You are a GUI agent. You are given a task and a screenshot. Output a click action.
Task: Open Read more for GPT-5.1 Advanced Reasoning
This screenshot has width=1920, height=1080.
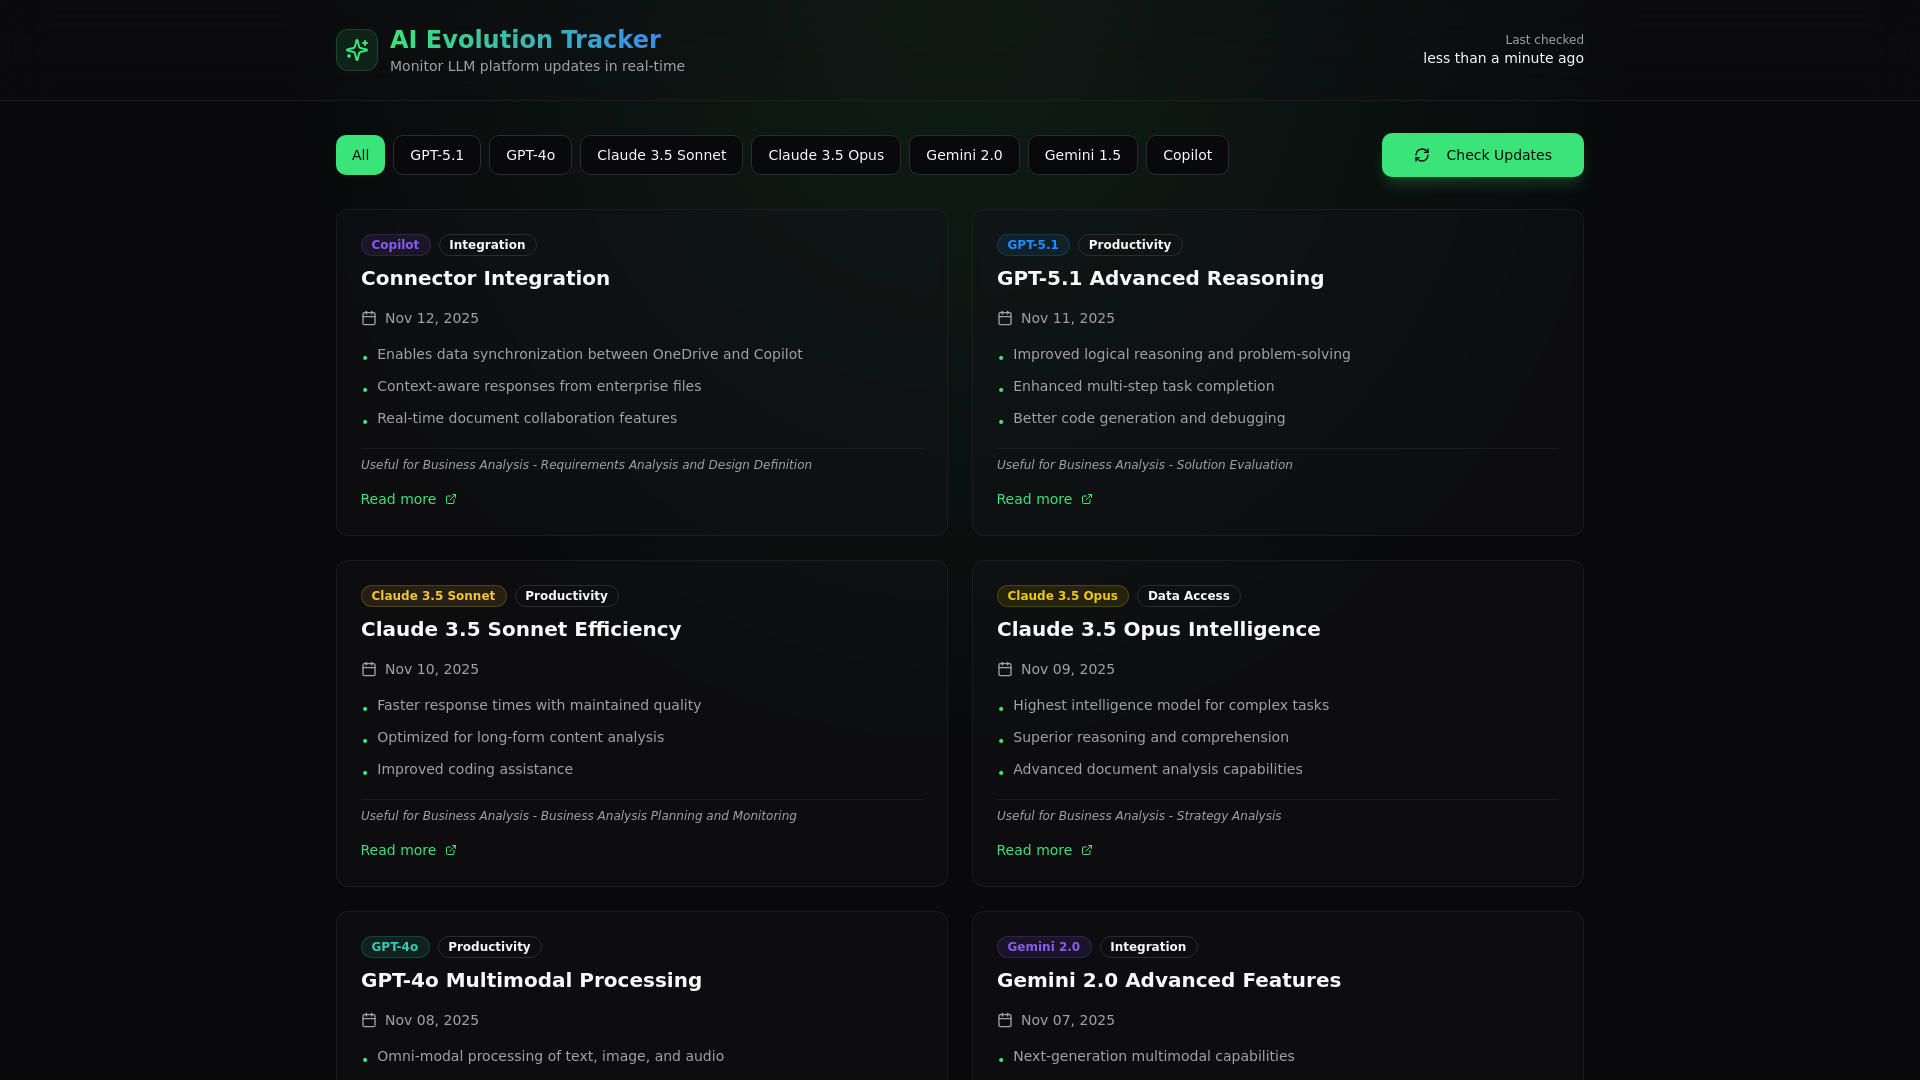click(x=1045, y=499)
